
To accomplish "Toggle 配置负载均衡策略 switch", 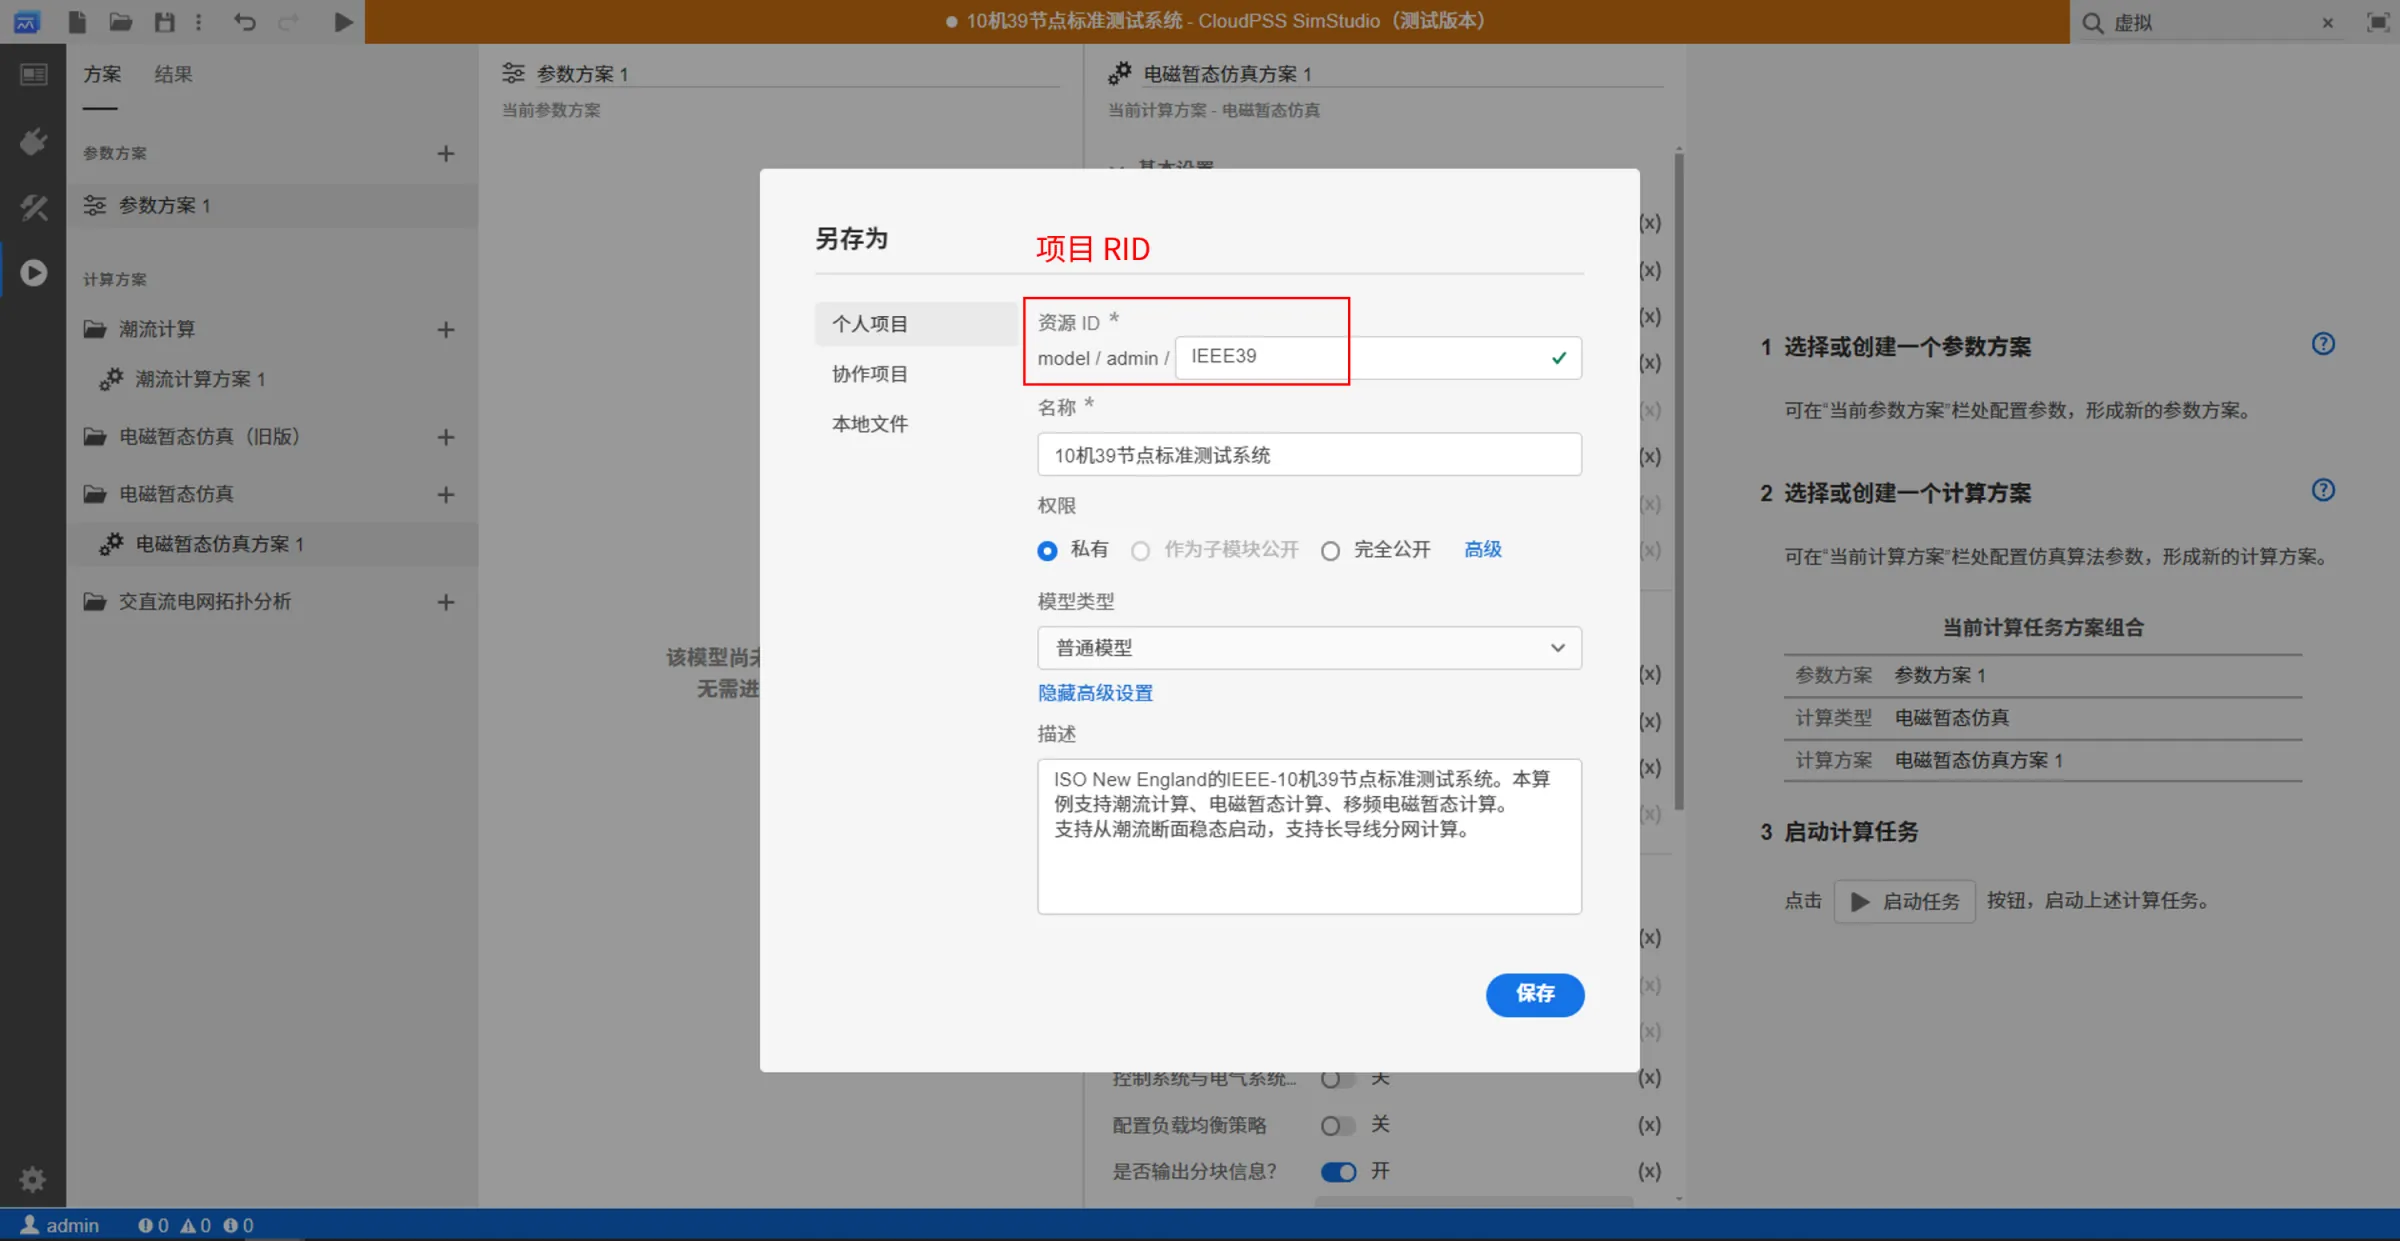I will coord(1337,1126).
